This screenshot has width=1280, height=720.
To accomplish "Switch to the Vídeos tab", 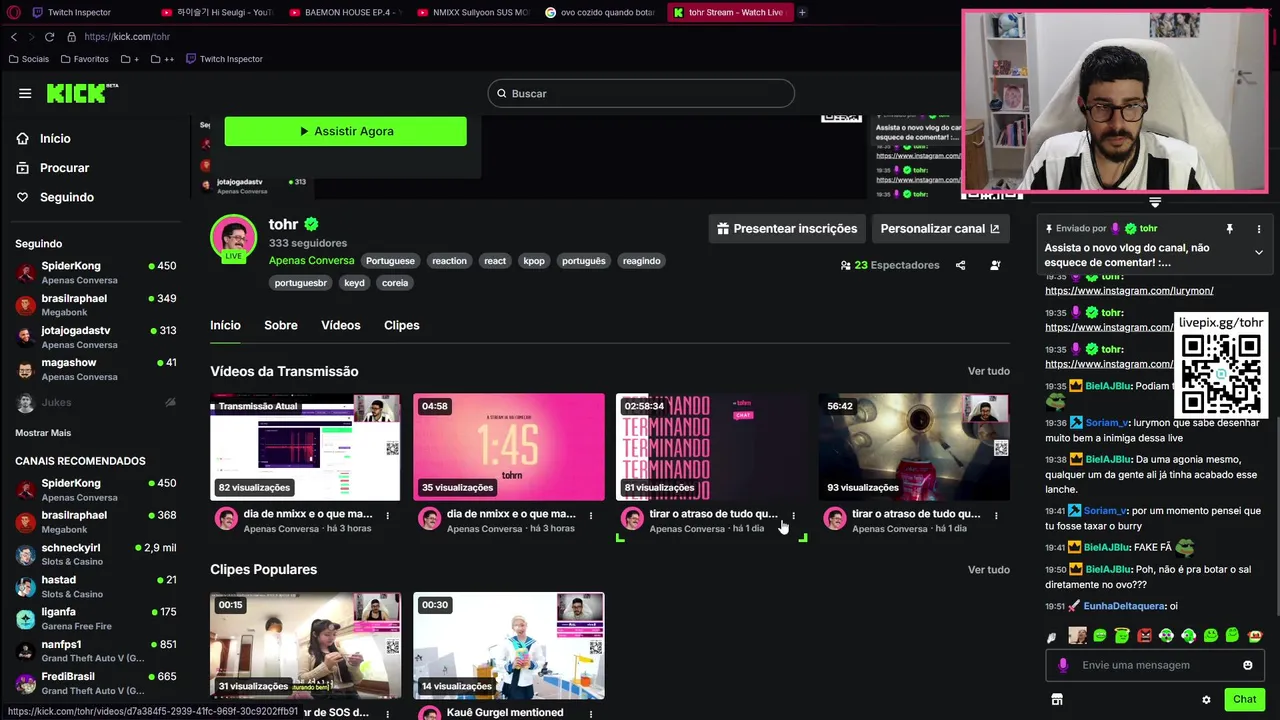I will point(340,325).
